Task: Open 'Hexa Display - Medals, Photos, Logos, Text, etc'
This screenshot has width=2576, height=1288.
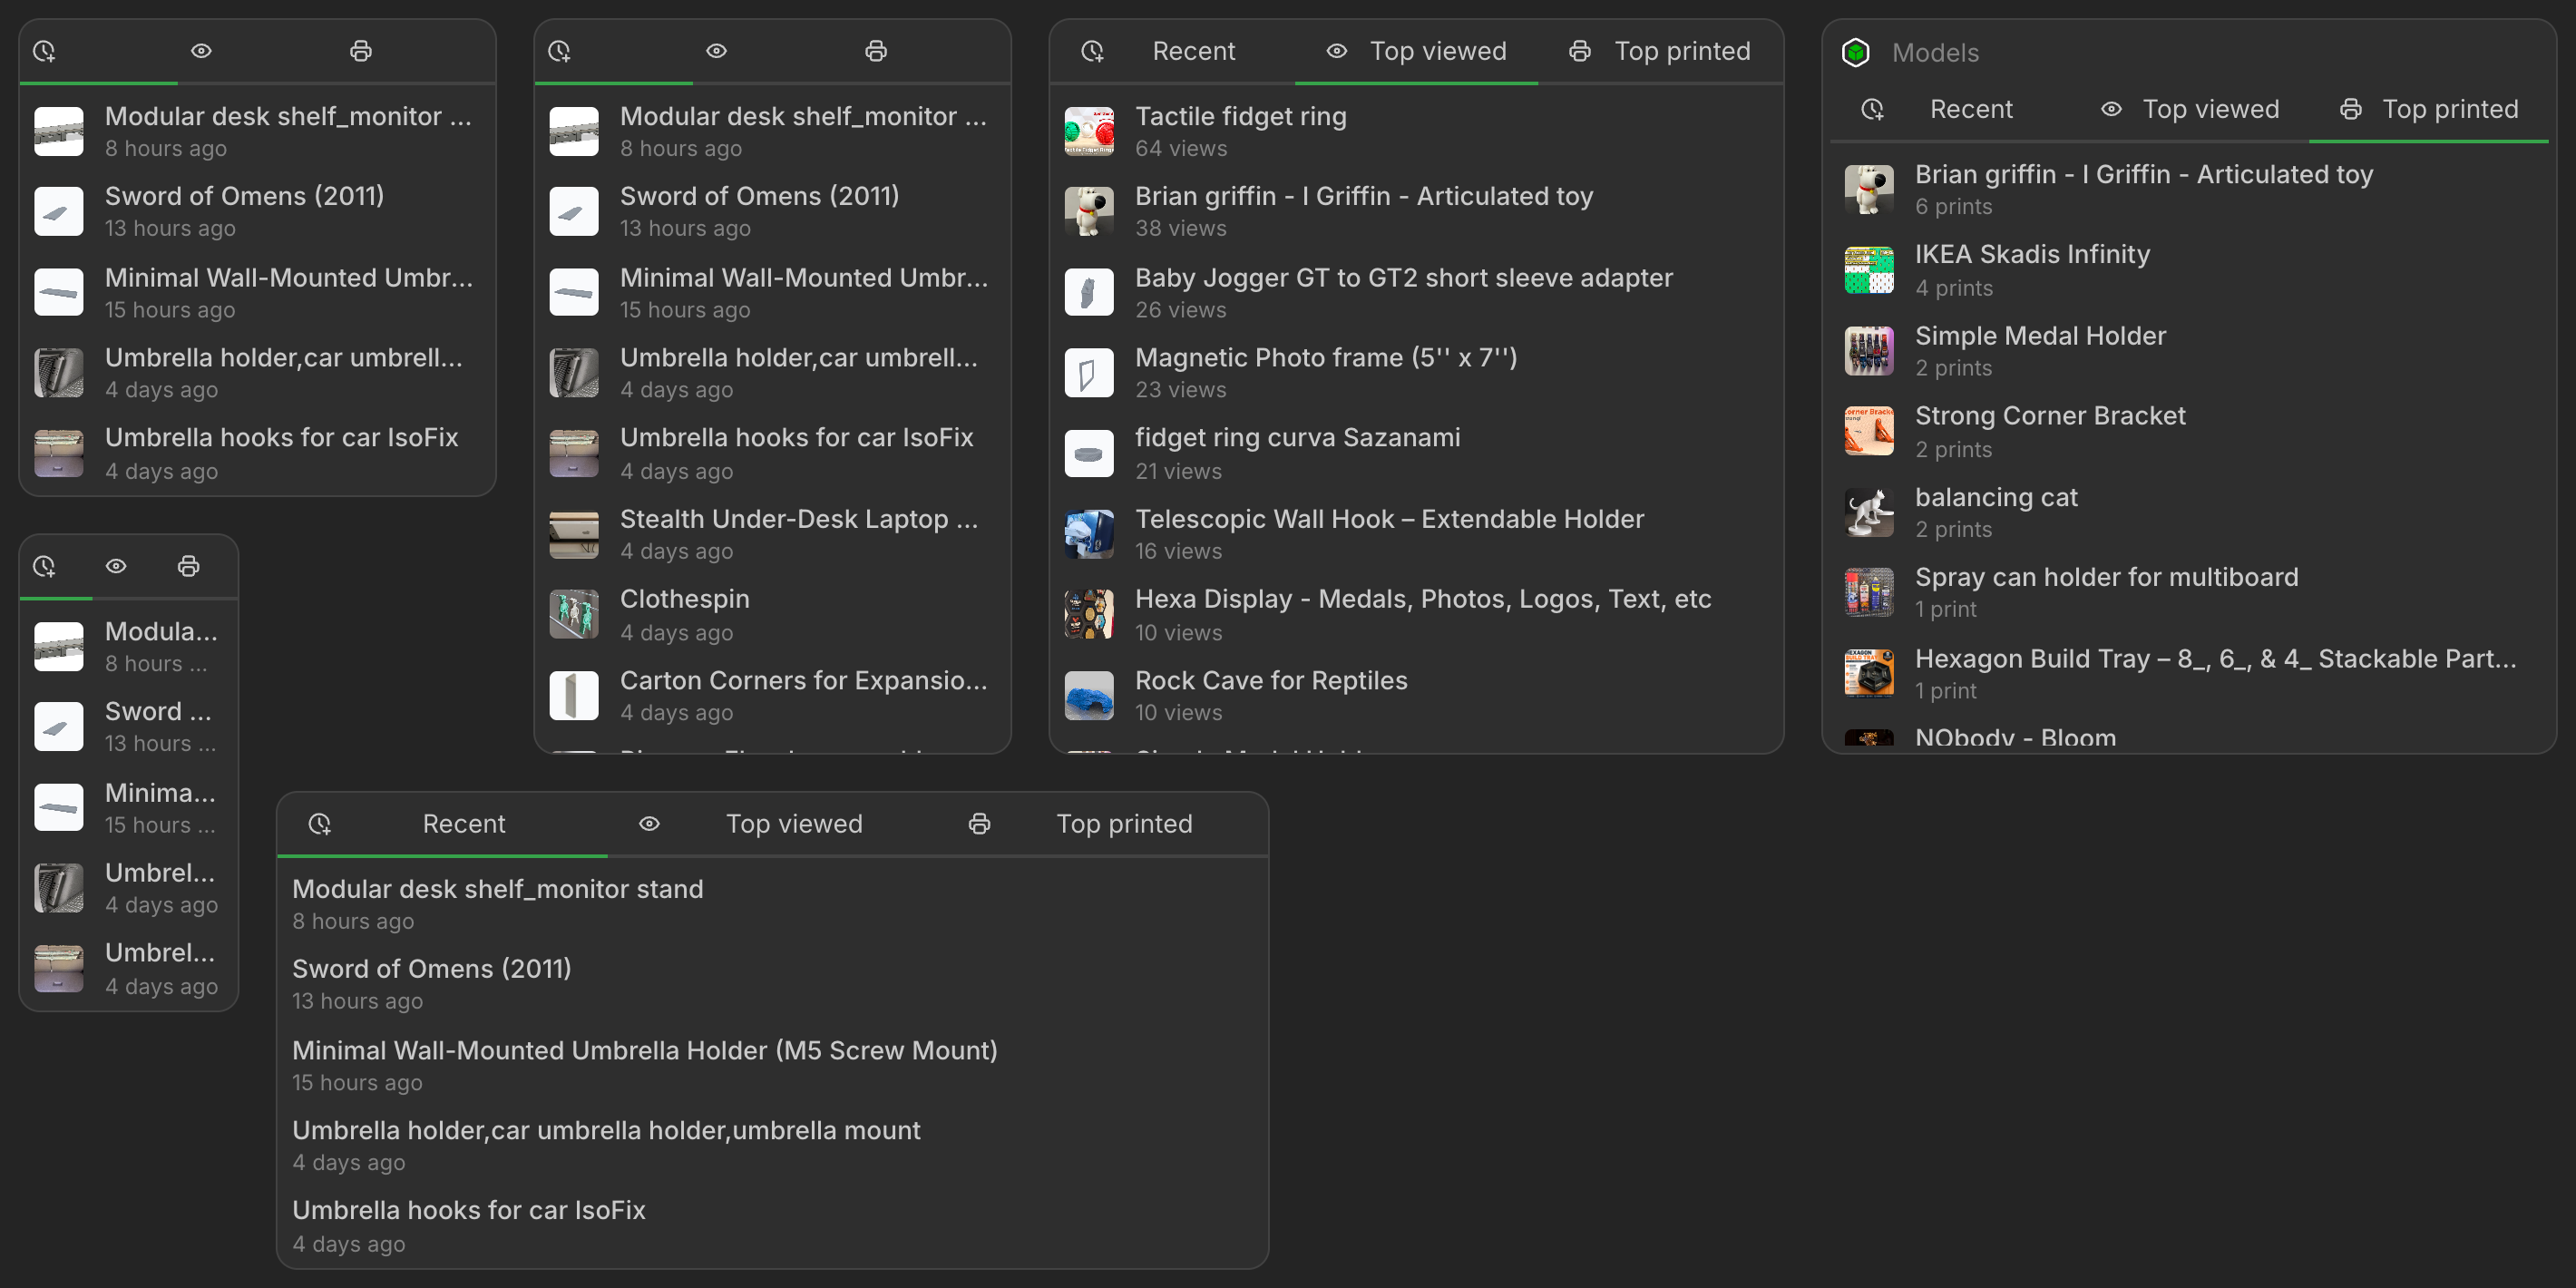Action: click(1416, 615)
